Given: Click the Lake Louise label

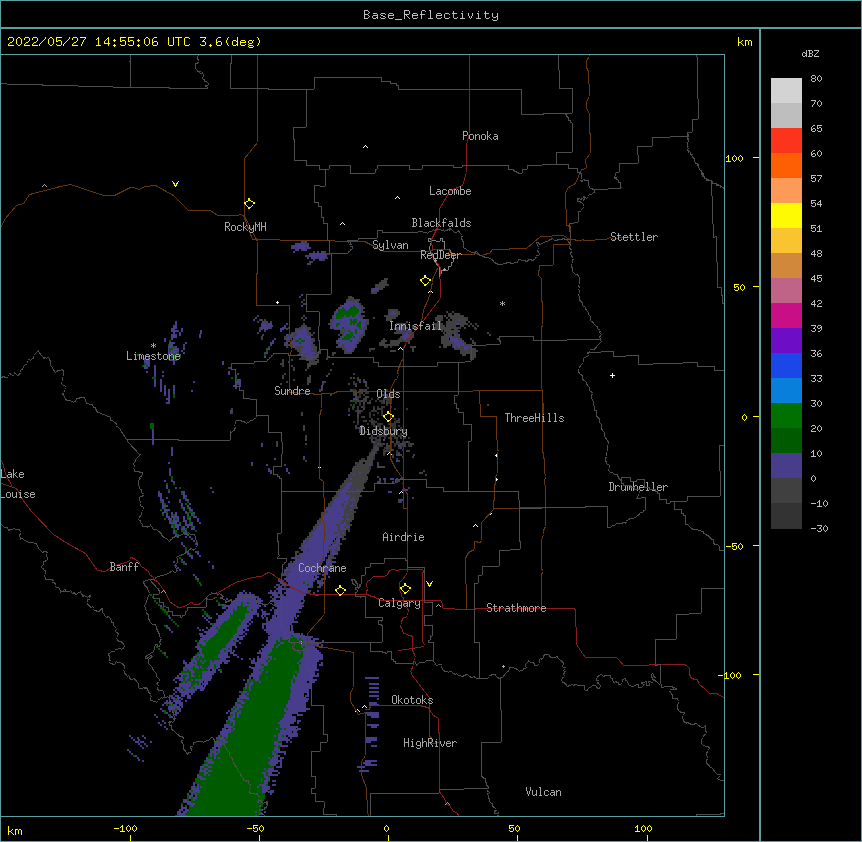Looking at the screenshot, I should [18, 484].
